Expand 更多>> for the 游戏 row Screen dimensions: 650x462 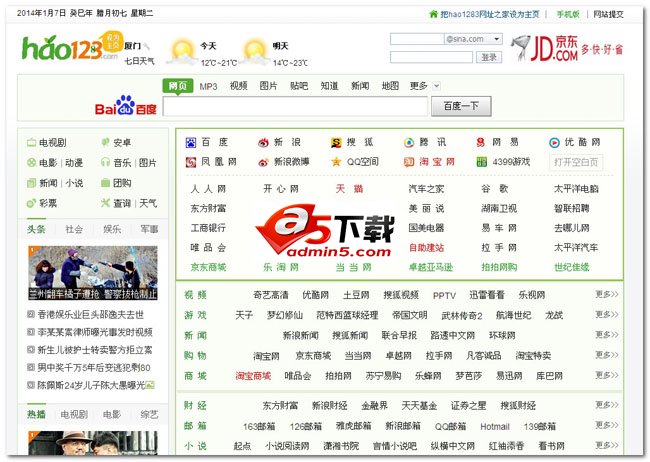click(x=607, y=314)
